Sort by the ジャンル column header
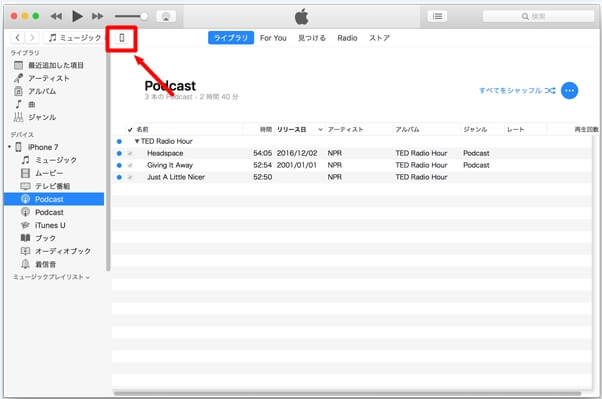 [x=475, y=129]
